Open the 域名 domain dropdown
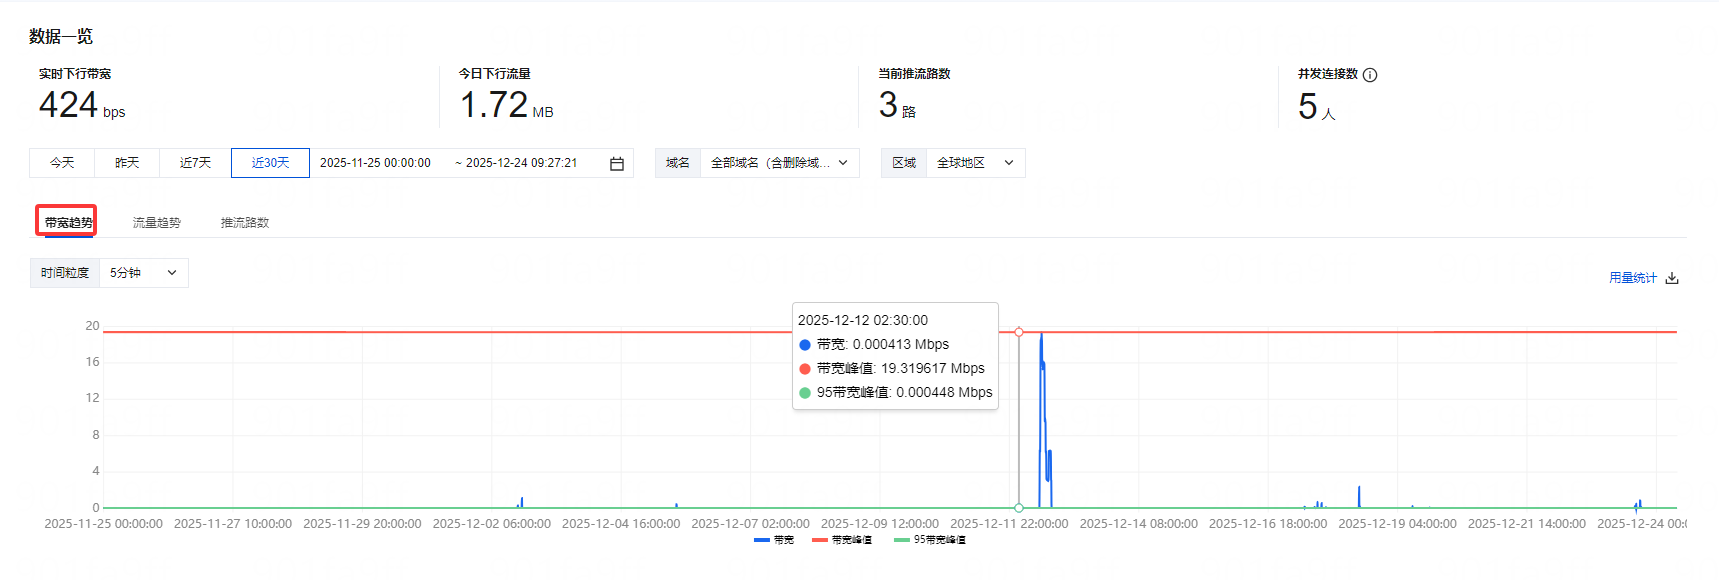1719x580 pixels. pyautogui.click(x=779, y=163)
